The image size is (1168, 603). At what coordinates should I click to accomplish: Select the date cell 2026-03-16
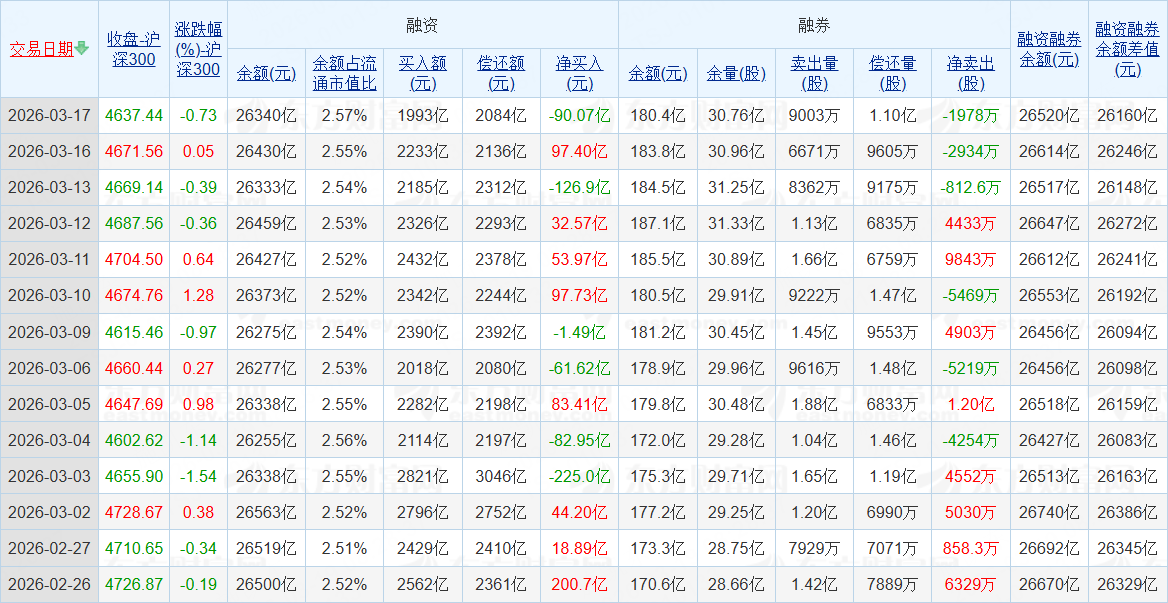[49, 151]
